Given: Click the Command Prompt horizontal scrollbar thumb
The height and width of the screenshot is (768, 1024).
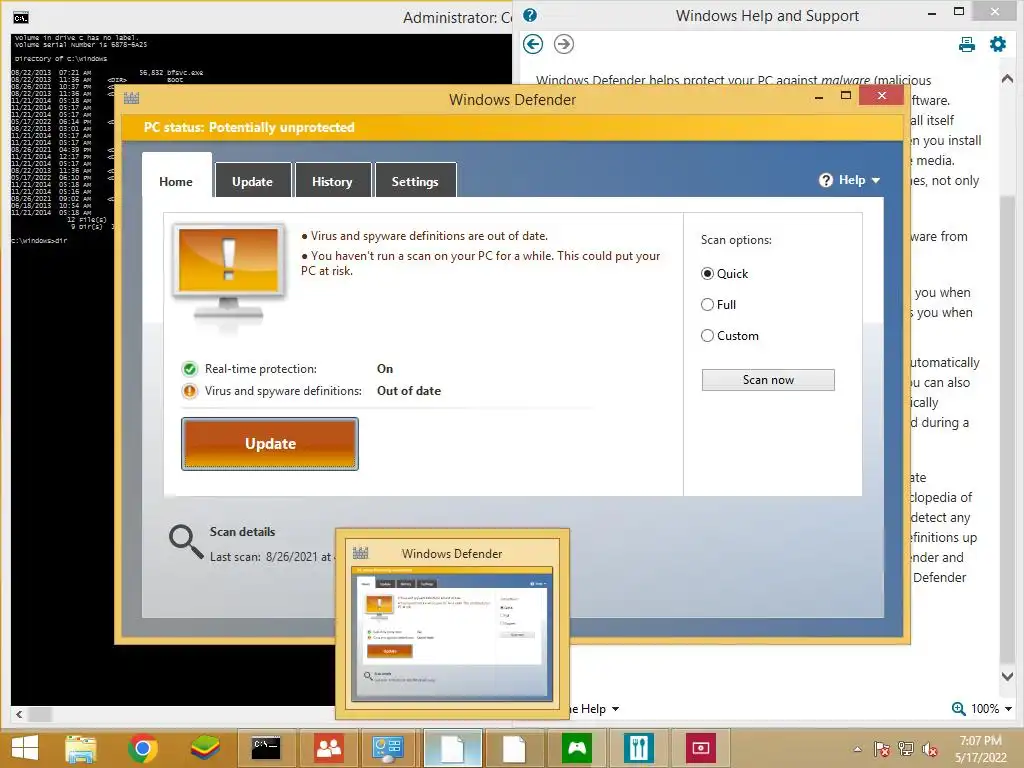Looking at the screenshot, I should [40, 714].
